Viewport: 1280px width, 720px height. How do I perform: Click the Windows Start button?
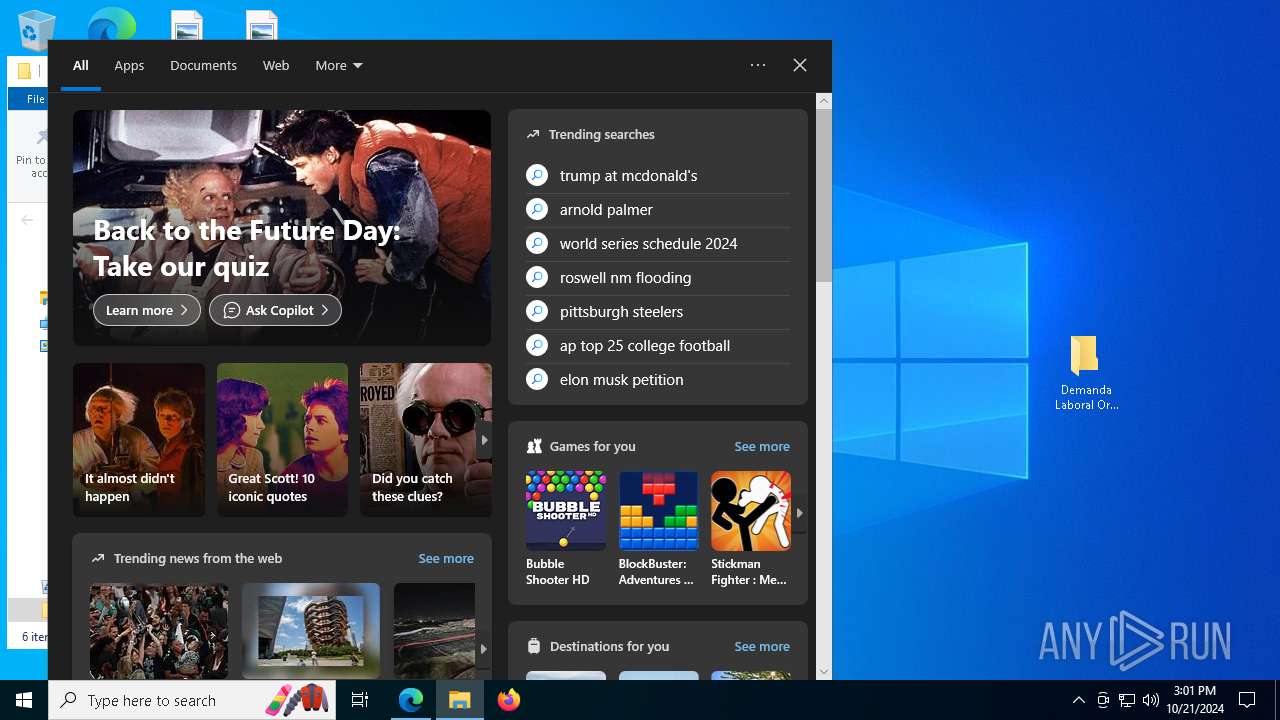24,700
